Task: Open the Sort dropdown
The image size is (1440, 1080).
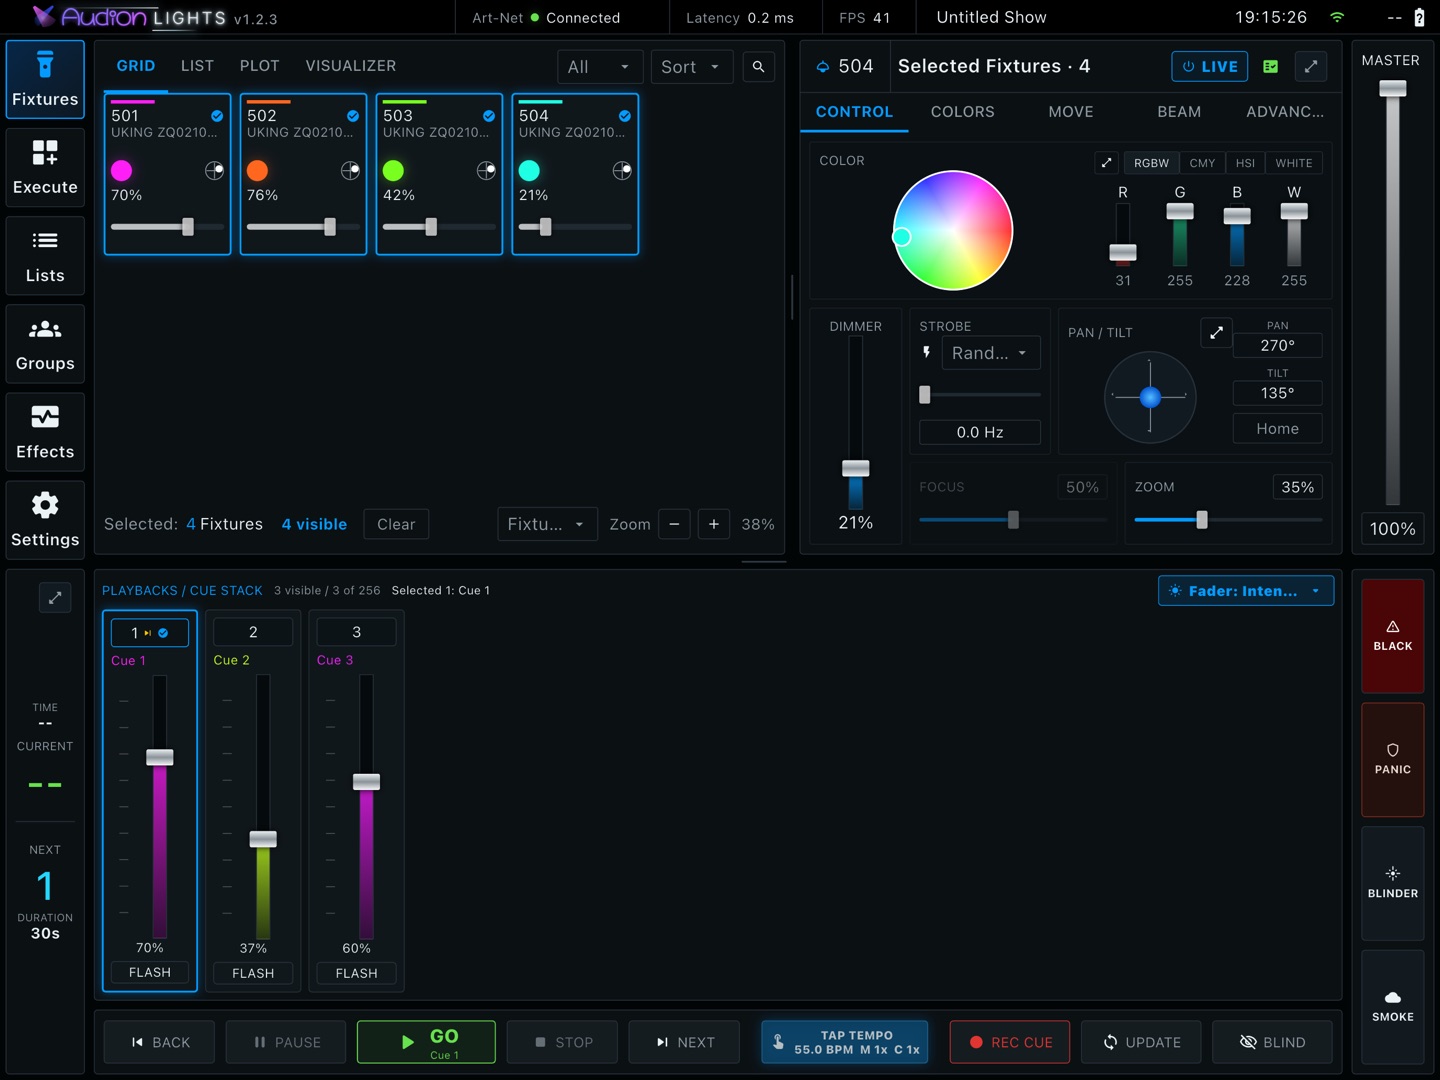Action: click(x=692, y=67)
